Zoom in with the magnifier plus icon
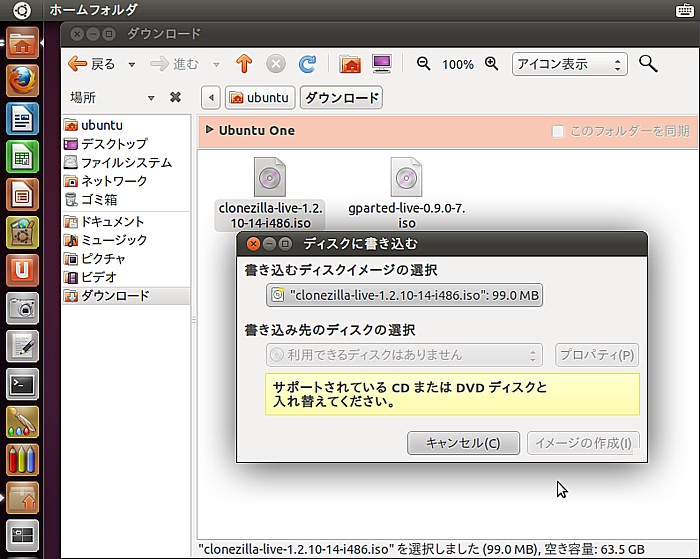This screenshot has width=700, height=559. [x=492, y=64]
